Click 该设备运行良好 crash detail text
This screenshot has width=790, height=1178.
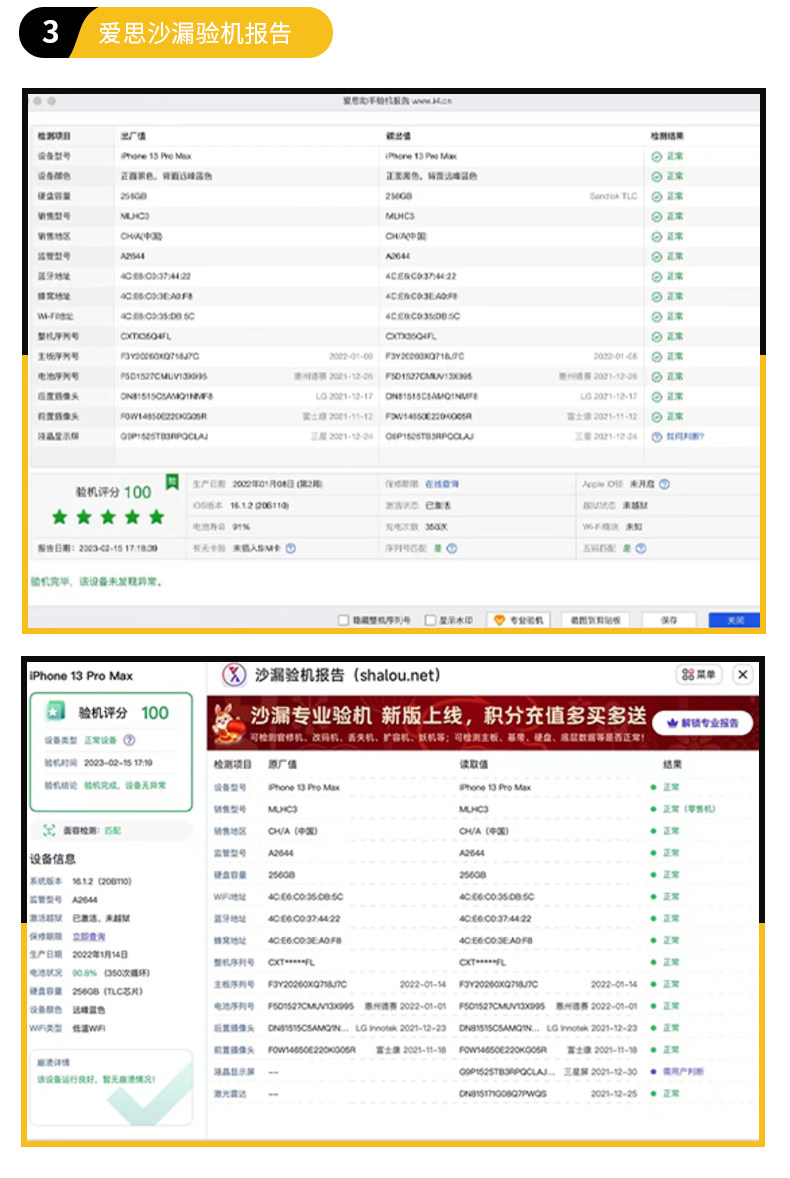tap(96, 1079)
